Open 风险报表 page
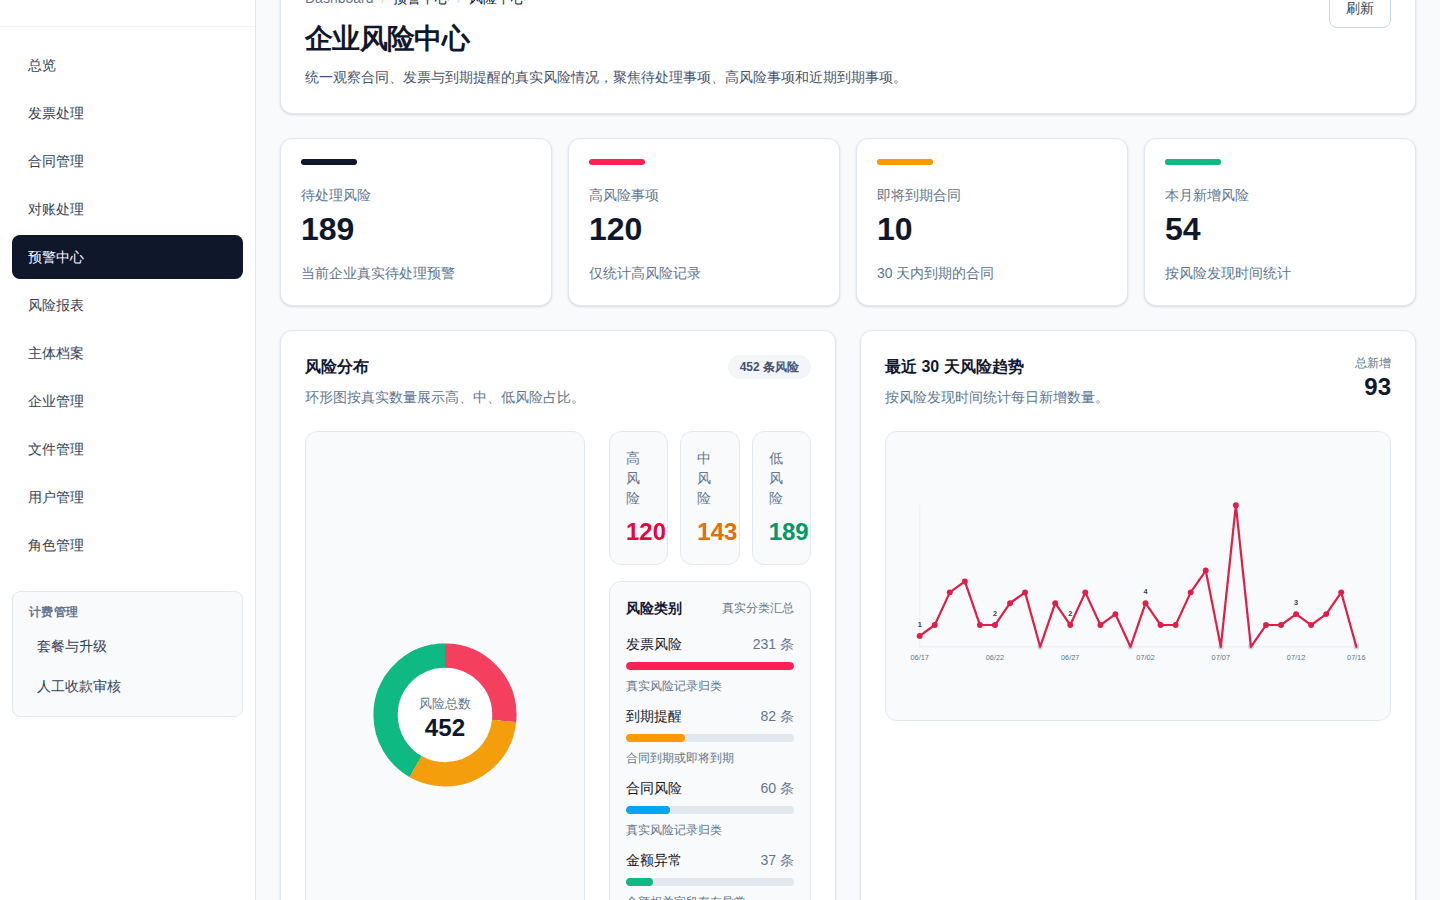The image size is (1440, 900). pos(127,305)
